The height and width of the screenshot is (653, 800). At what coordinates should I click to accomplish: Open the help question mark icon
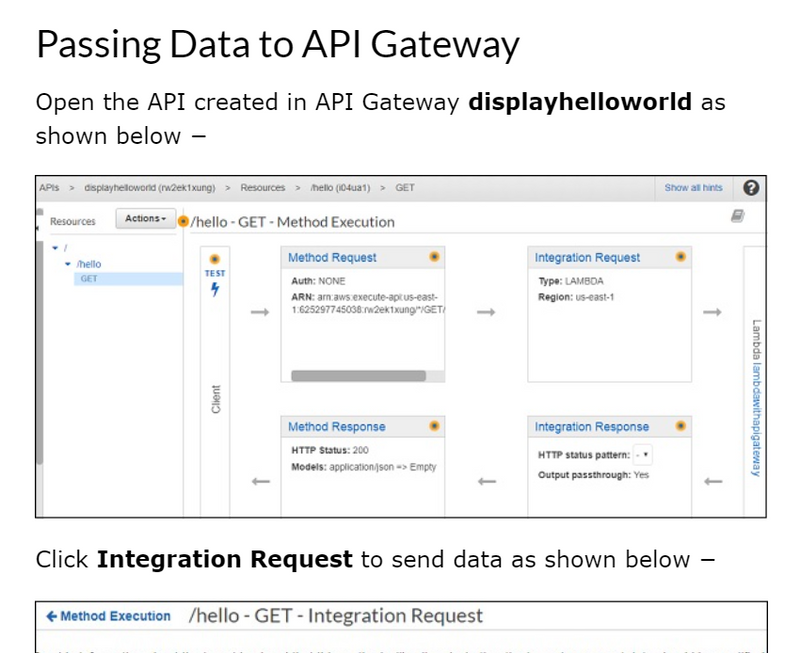[x=751, y=188]
